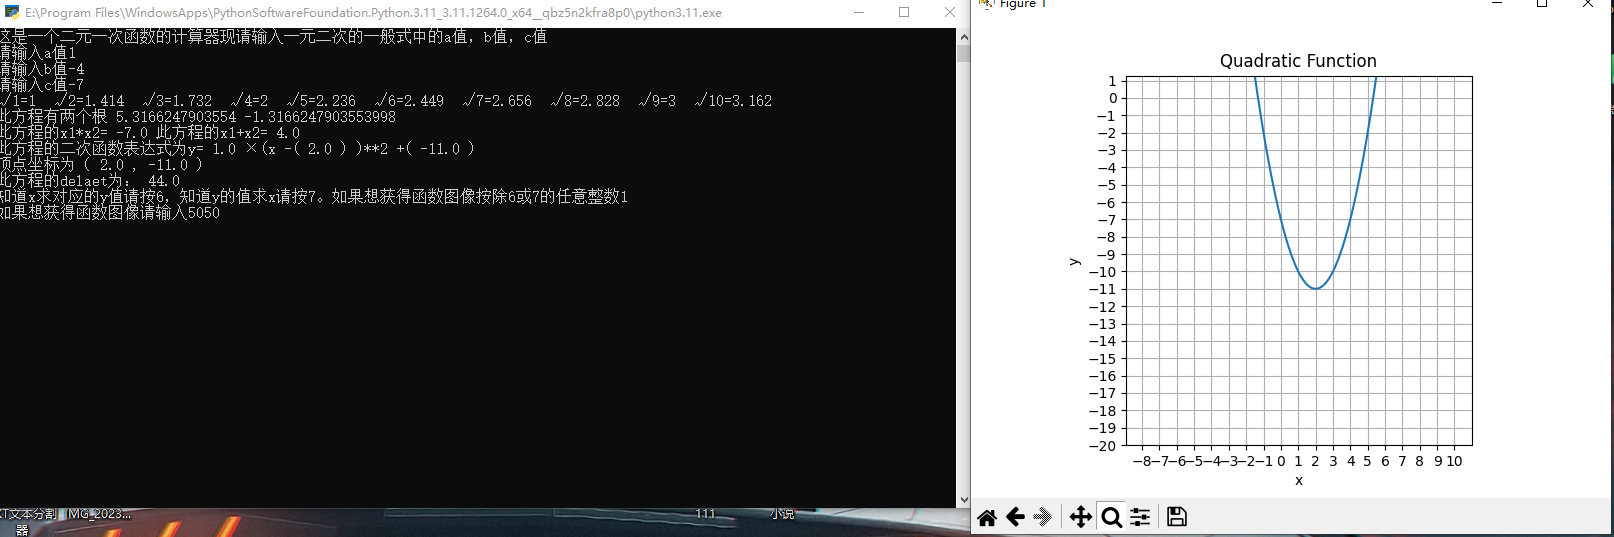Click the x axis label of the plot
Screen dimensions: 1614x537
(1299, 481)
